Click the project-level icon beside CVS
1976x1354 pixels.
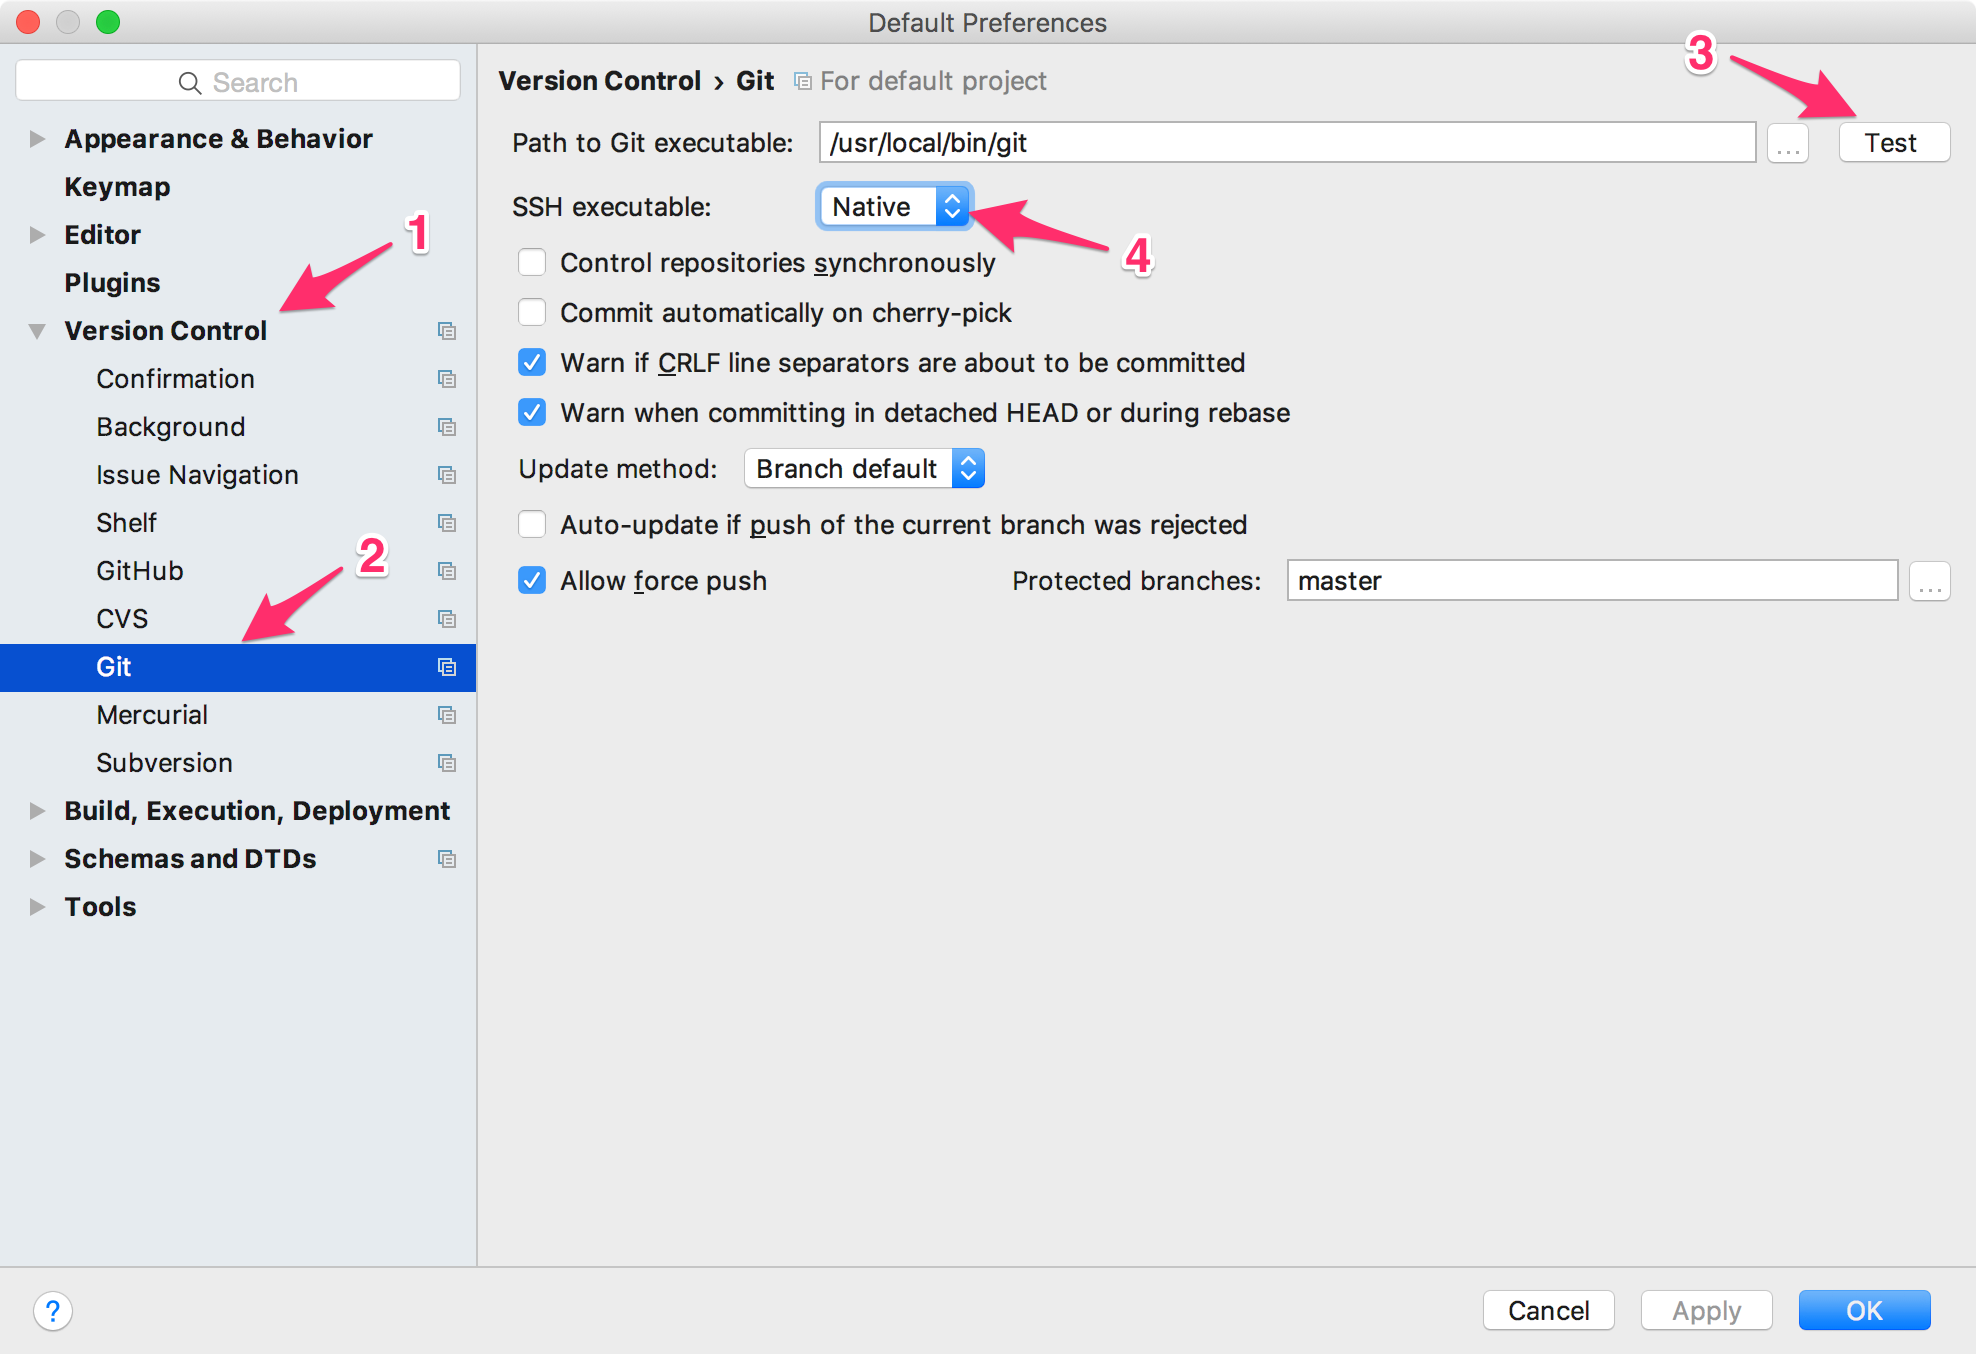[x=447, y=619]
